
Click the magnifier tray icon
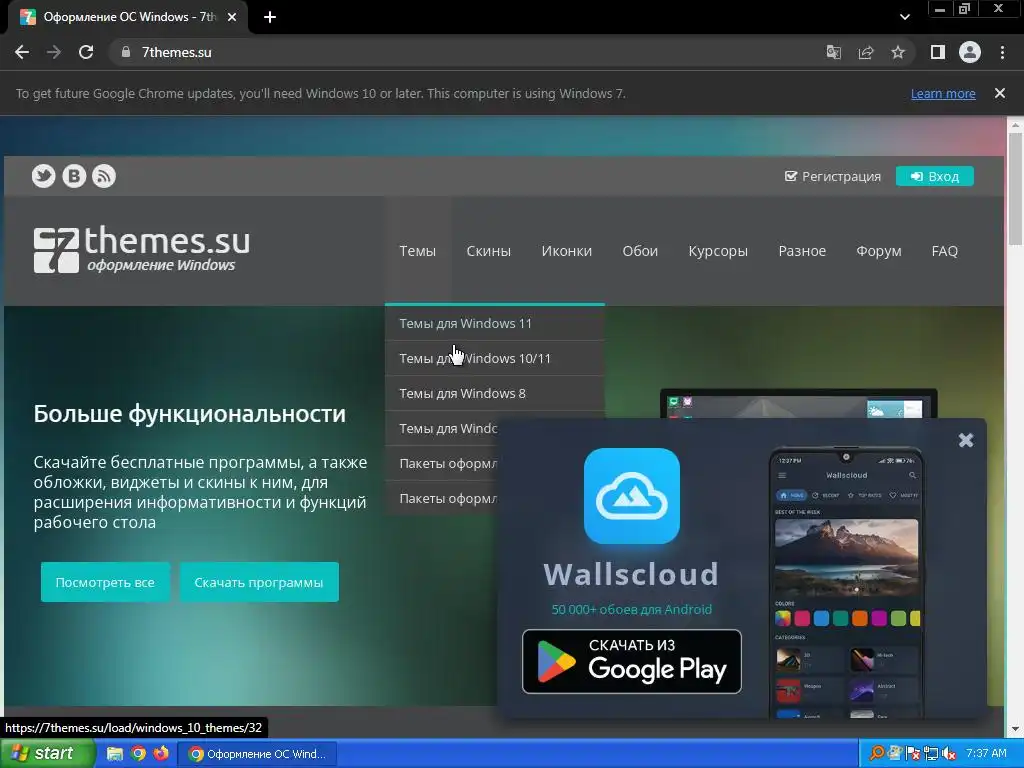tap(876, 754)
